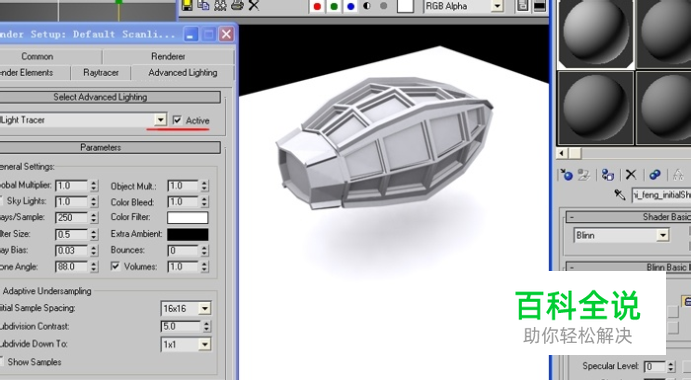Enable the red channel button
The height and width of the screenshot is (380, 691).
(x=316, y=6)
